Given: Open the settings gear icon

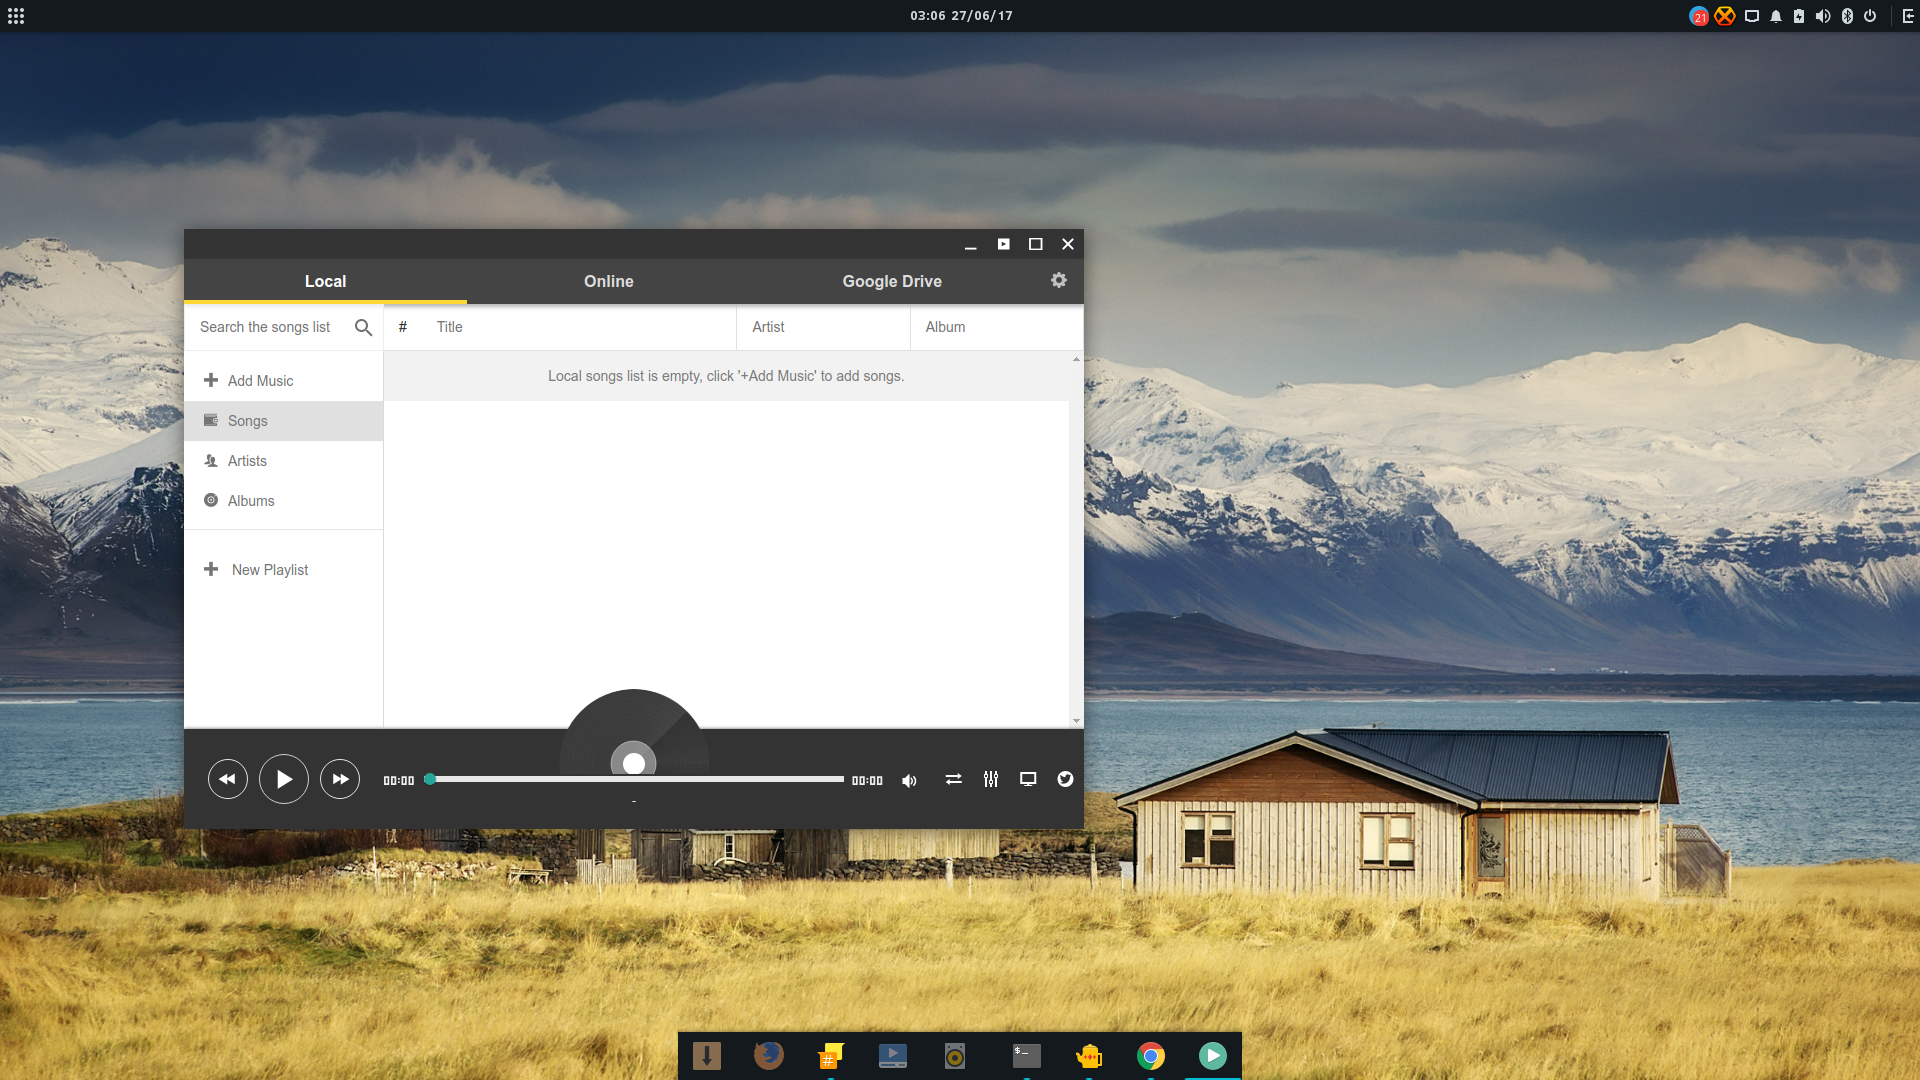Looking at the screenshot, I should tap(1059, 280).
